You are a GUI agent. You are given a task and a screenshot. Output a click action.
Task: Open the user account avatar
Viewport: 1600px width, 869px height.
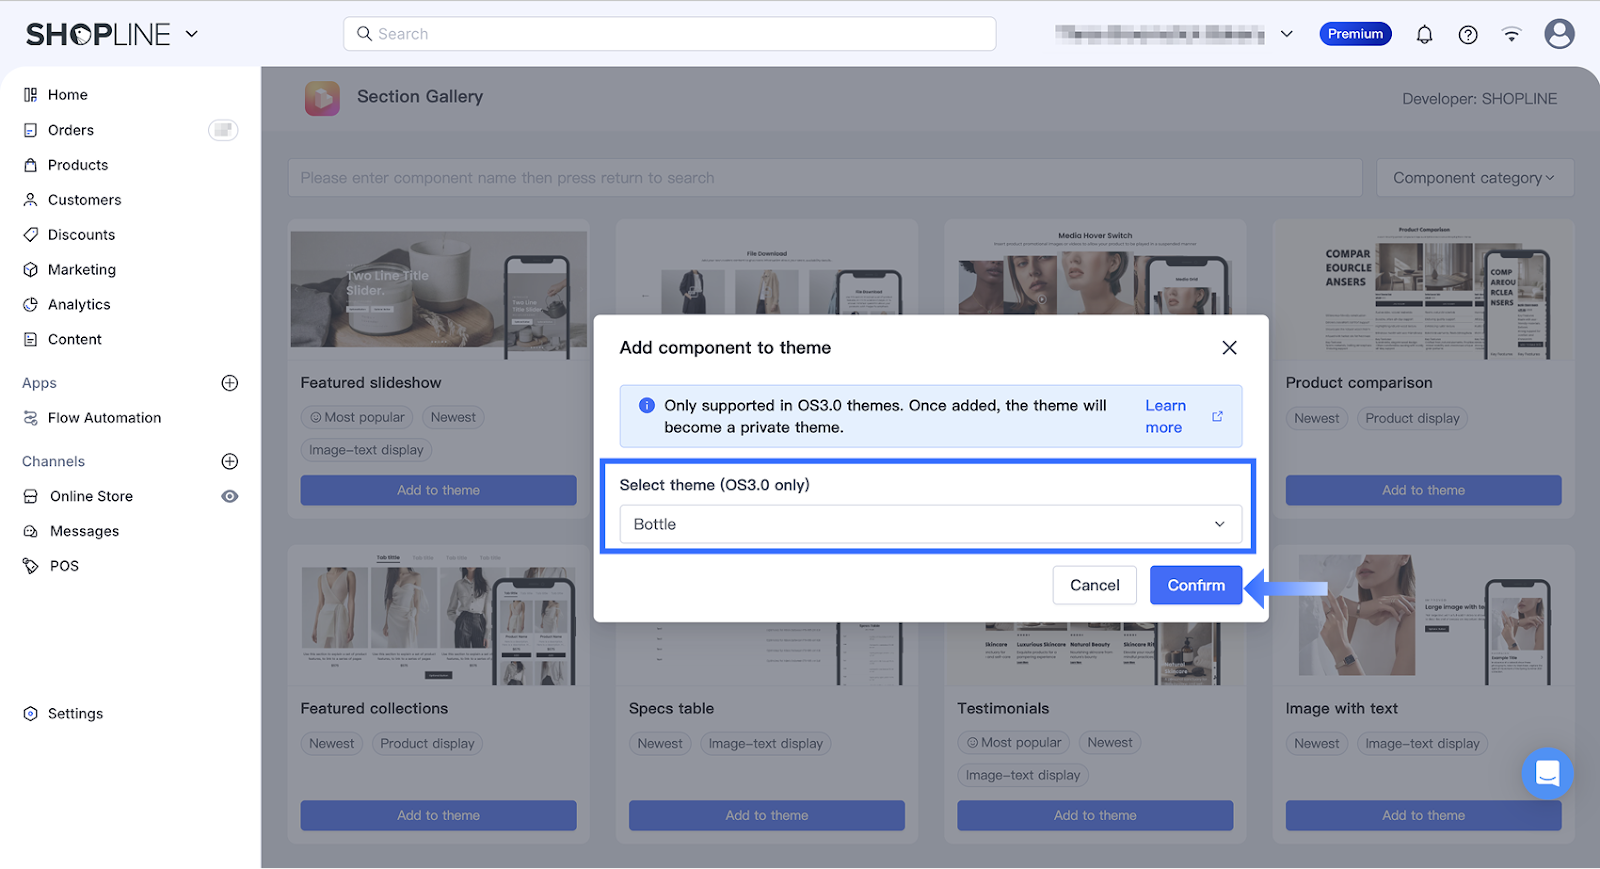1559,34
